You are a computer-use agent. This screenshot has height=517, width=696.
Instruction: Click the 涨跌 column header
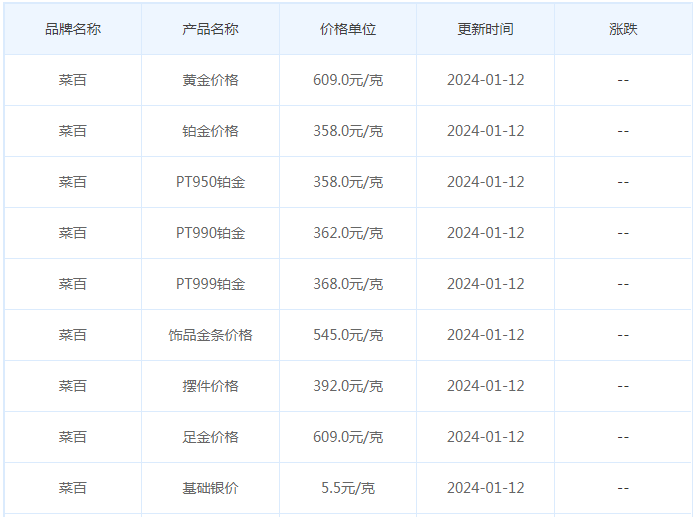(x=623, y=29)
